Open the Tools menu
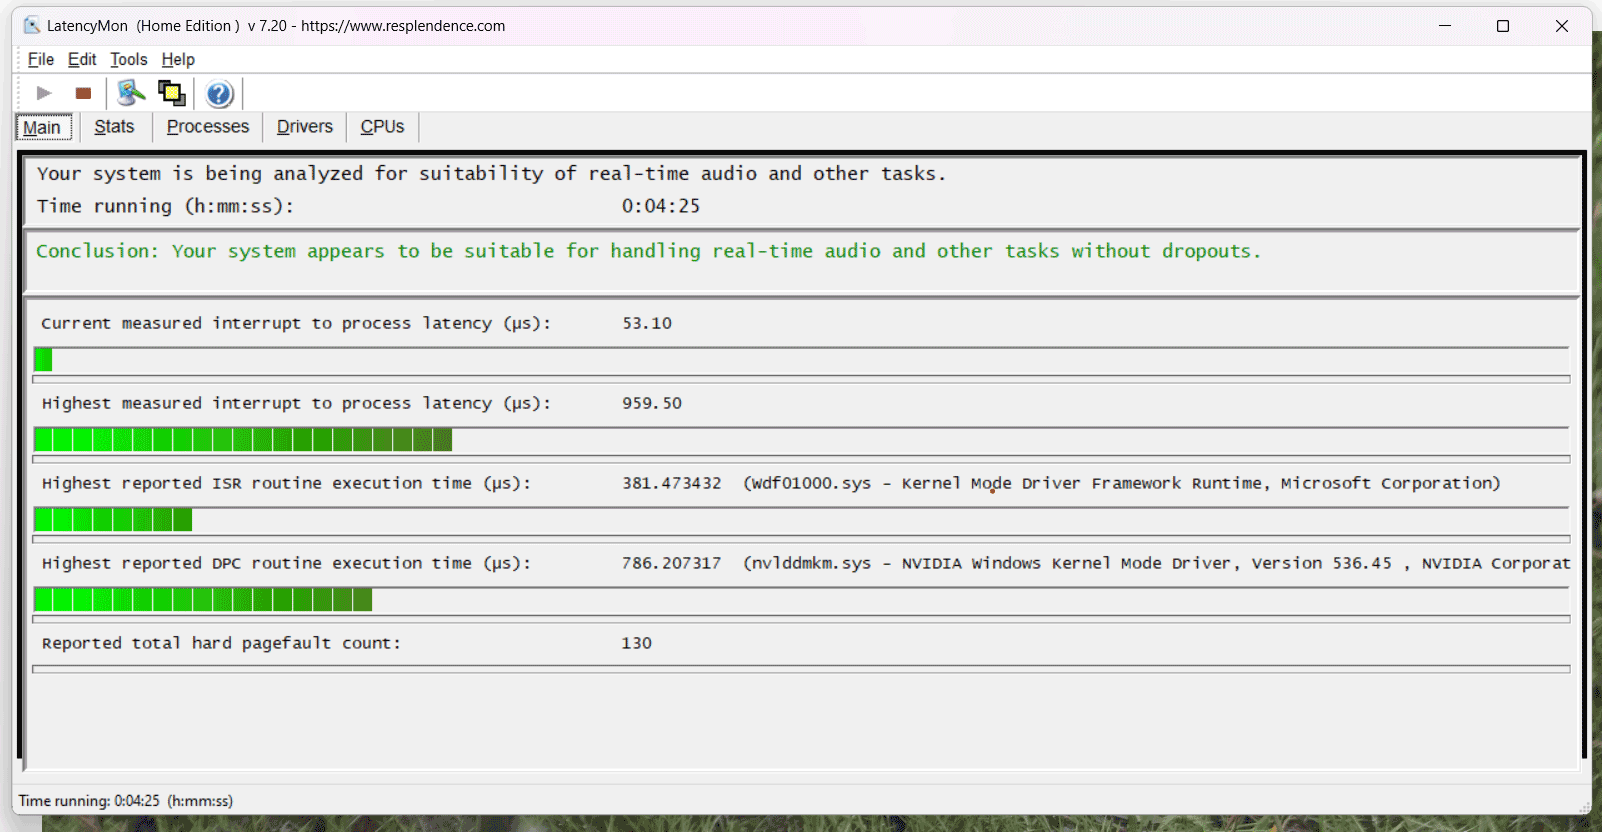 (128, 60)
